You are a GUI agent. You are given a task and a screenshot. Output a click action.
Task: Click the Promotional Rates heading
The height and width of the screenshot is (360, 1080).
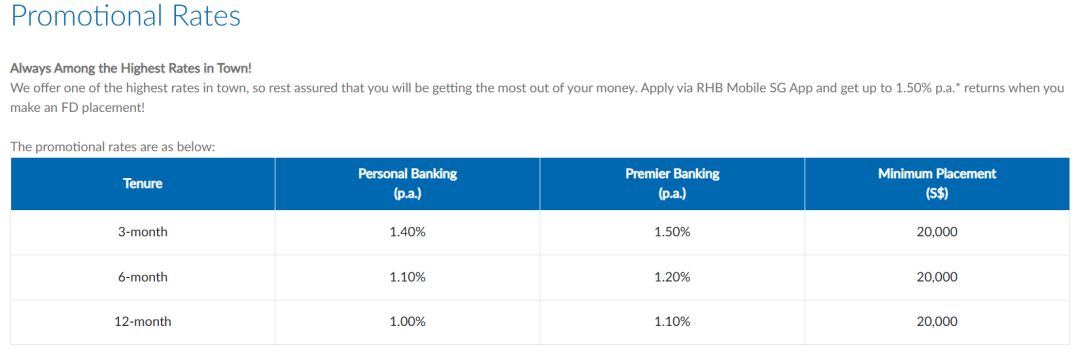pos(126,16)
